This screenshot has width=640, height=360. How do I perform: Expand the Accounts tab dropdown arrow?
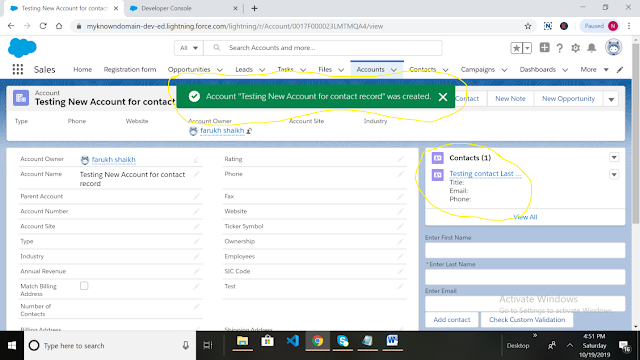(394, 70)
